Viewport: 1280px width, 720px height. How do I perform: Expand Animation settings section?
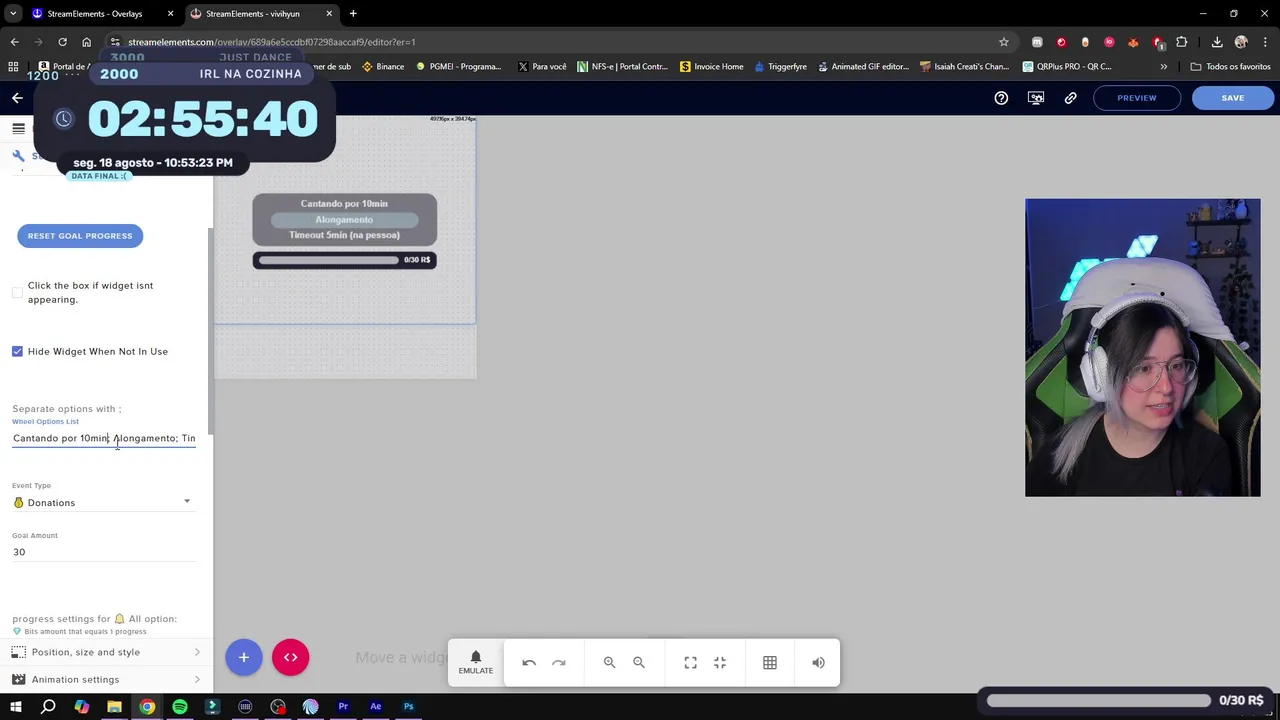pyautogui.click(x=106, y=679)
